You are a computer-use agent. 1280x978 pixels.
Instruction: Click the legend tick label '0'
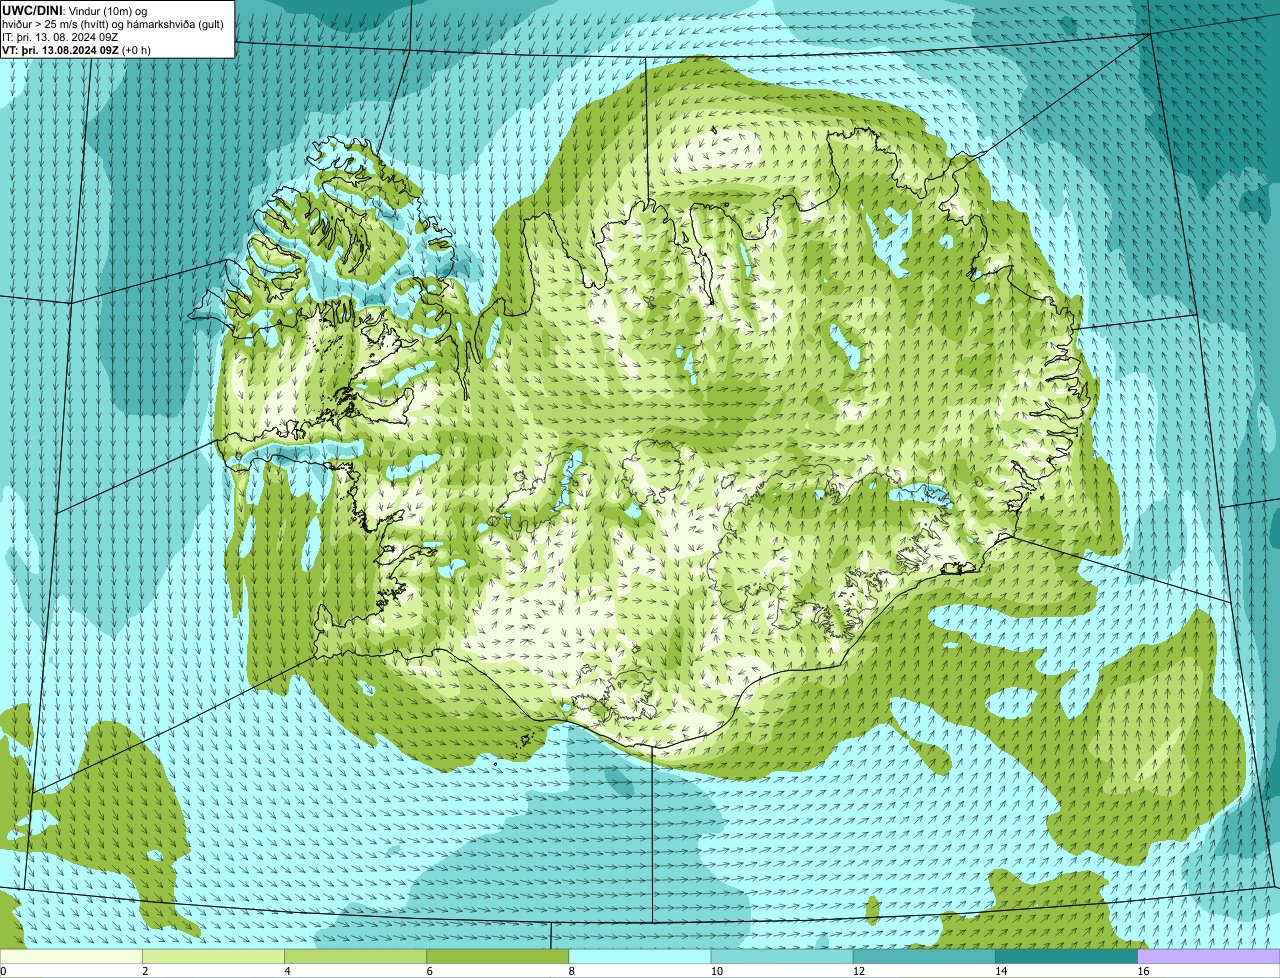tap(4, 971)
